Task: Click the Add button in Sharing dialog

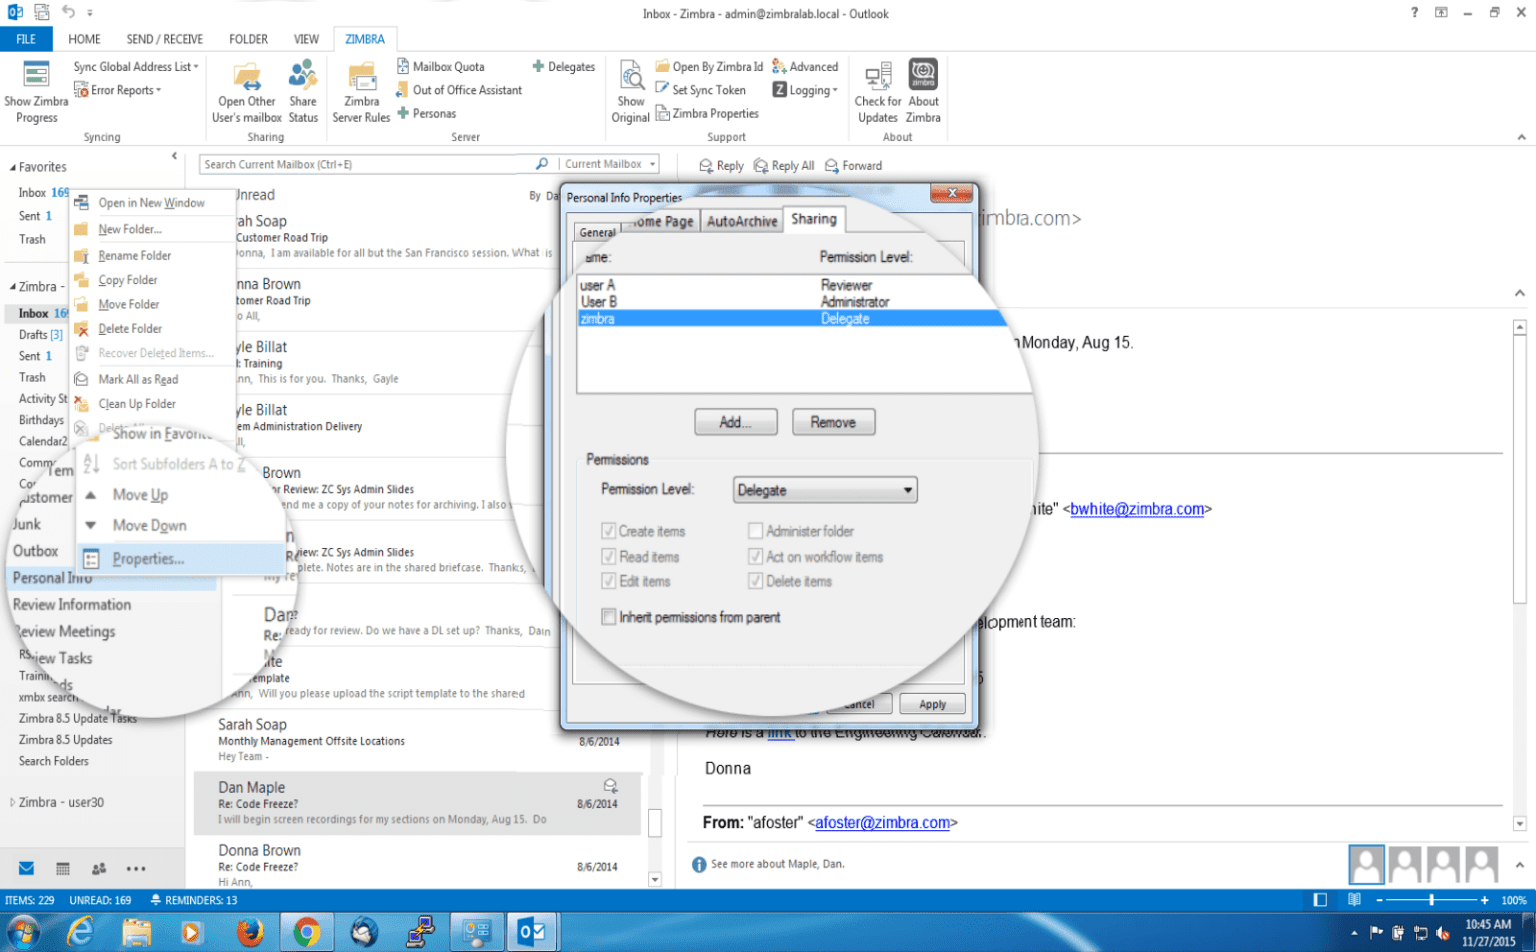Action: tap(735, 421)
